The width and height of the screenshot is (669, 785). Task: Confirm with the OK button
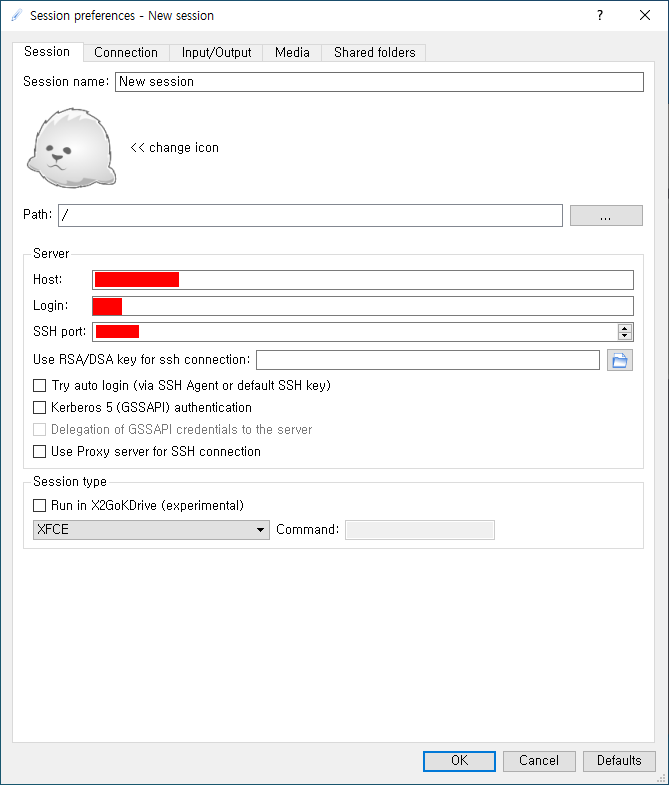coord(459,761)
